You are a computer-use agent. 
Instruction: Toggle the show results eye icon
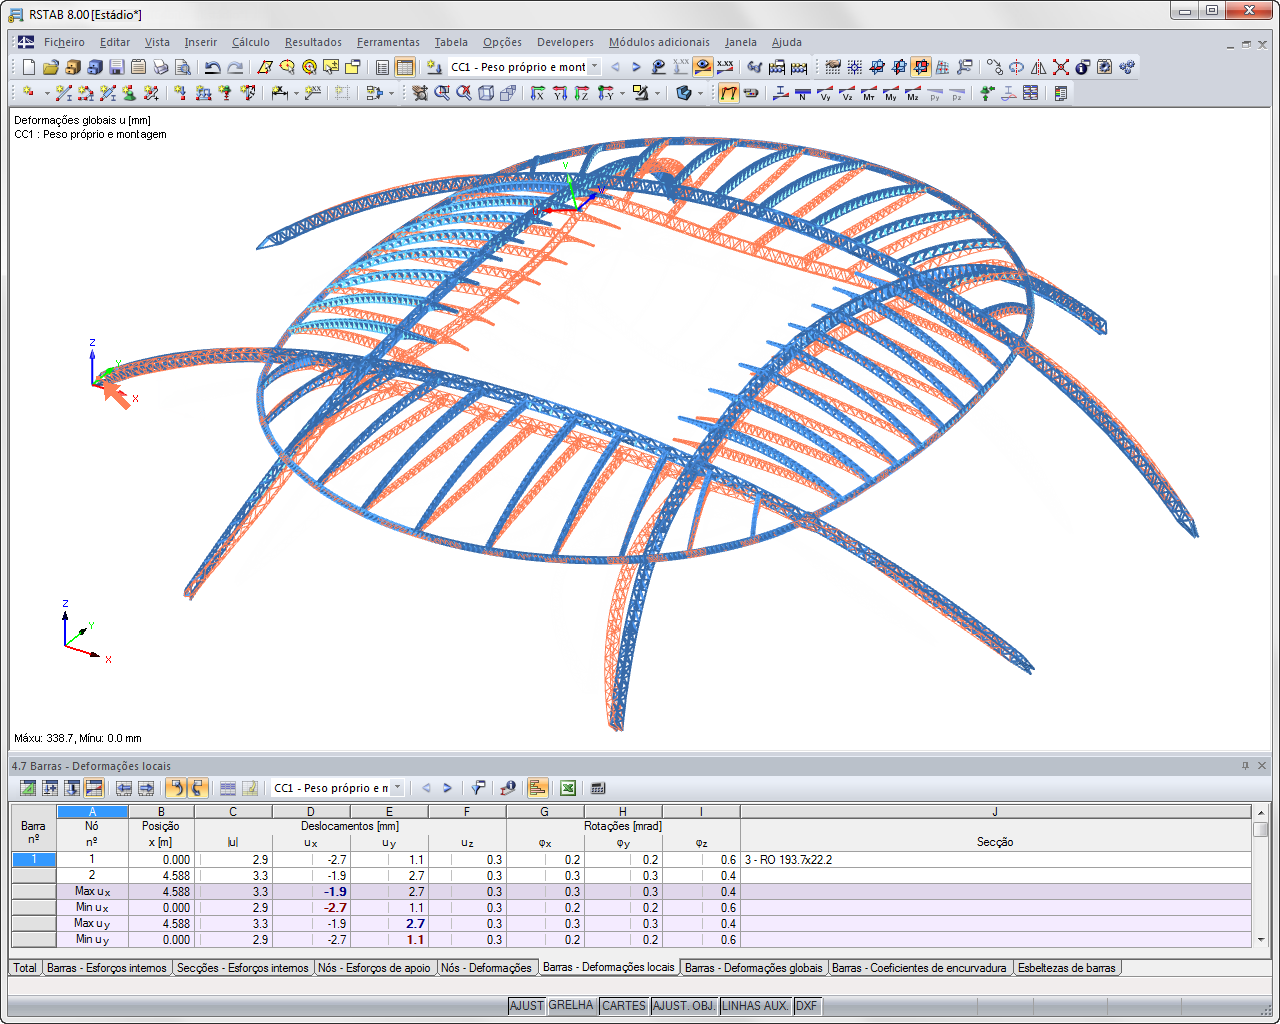703,67
